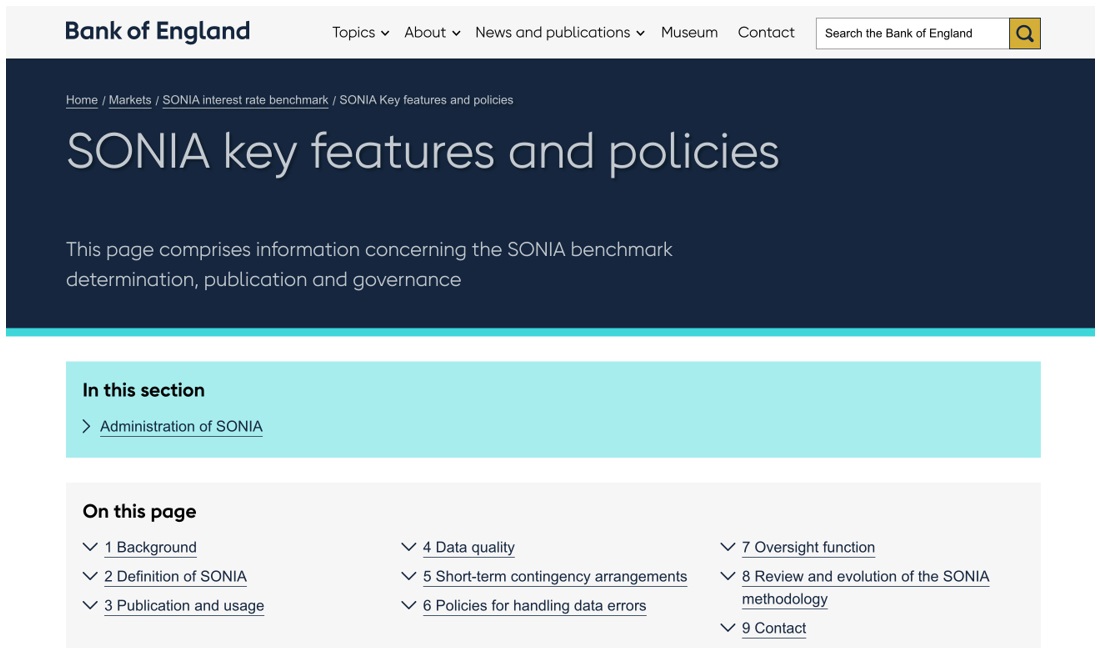The image size is (1100, 648).
Task: Click chevron beside 4 Data quality
Action: tap(408, 547)
